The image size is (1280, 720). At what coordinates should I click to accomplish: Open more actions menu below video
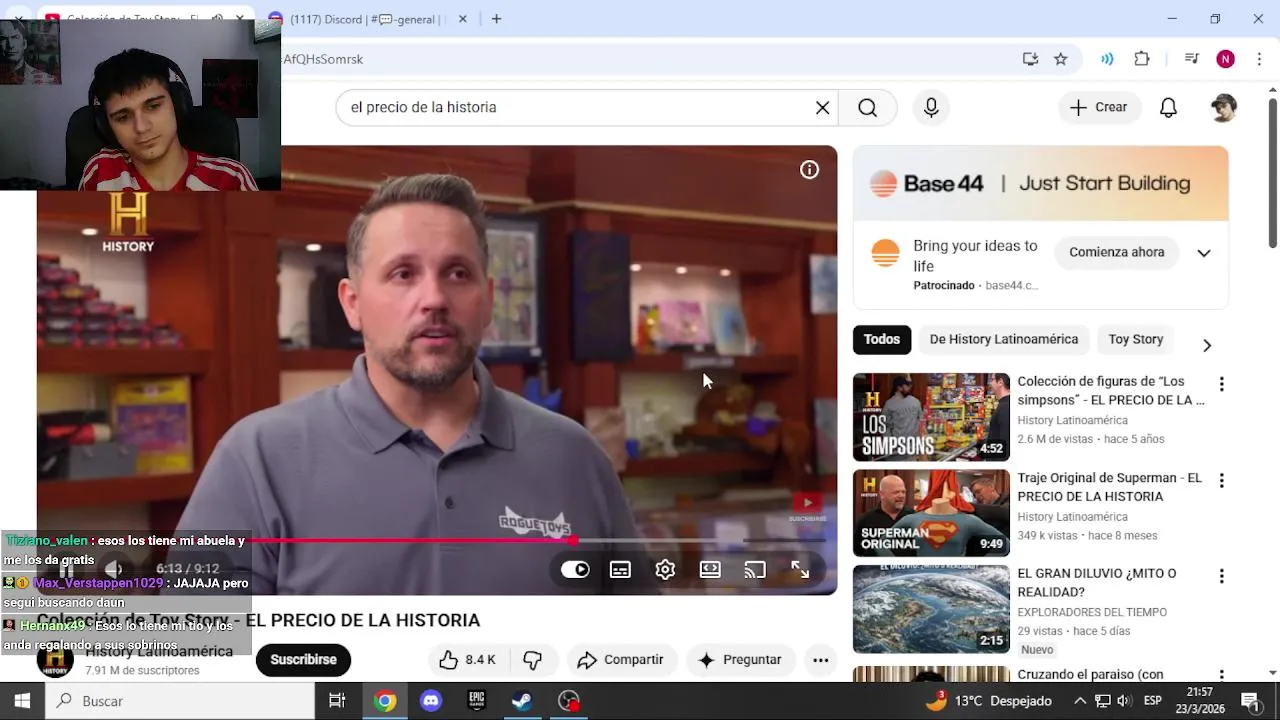pyautogui.click(x=820, y=660)
